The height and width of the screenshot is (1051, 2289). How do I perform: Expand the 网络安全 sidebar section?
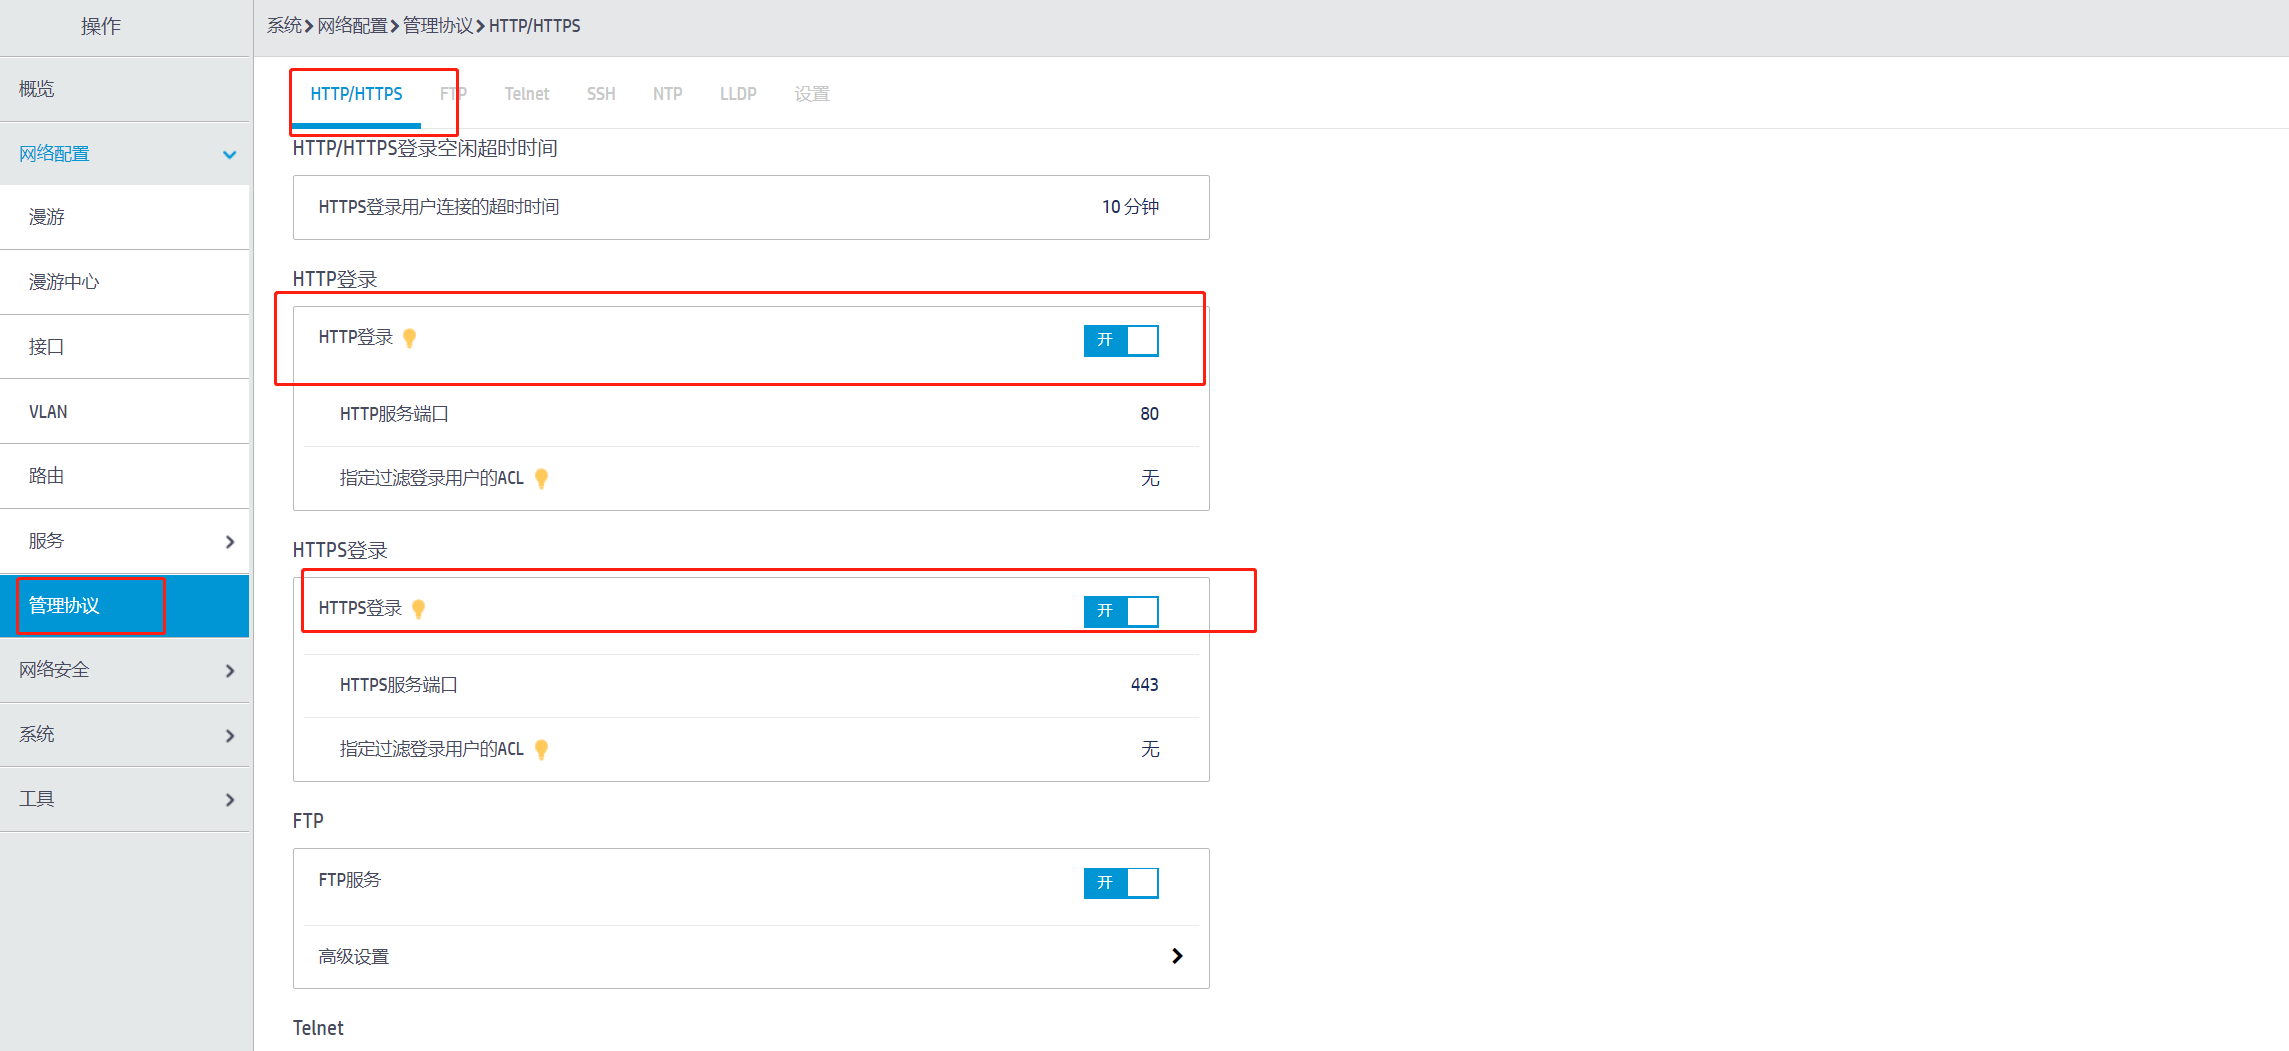click(230, 670)
